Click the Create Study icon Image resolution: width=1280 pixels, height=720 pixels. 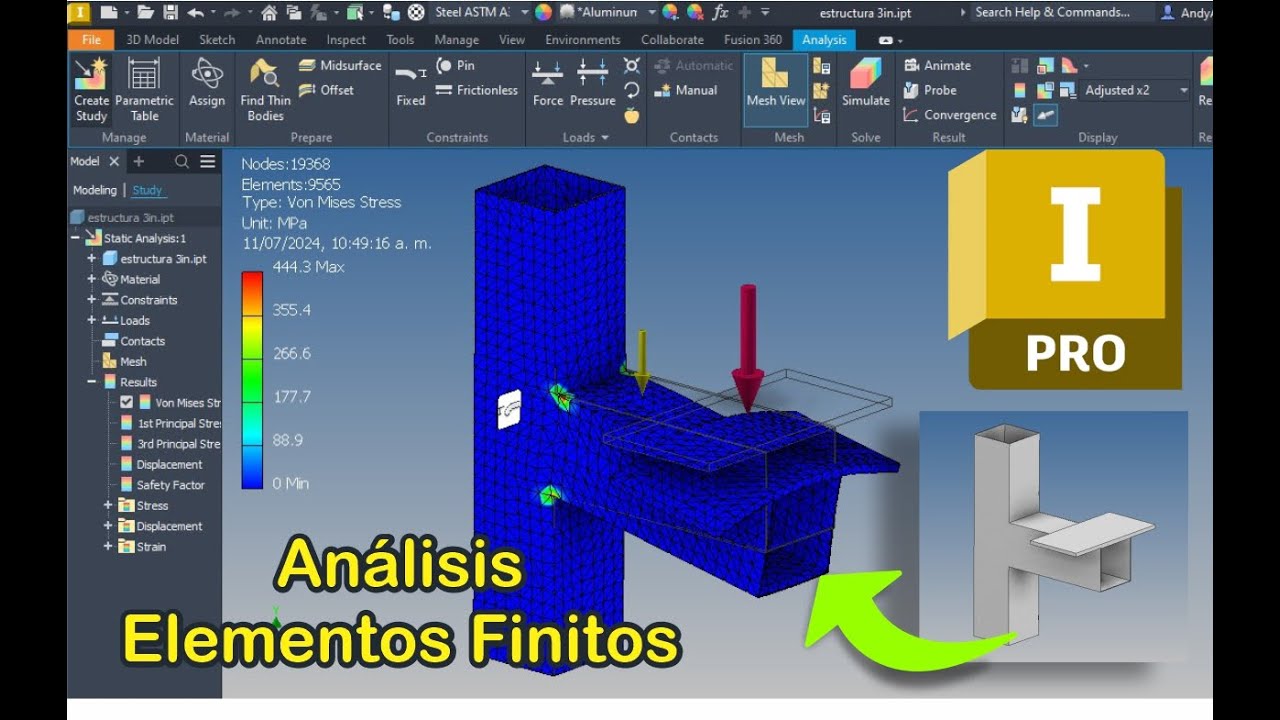click(91, 89)
